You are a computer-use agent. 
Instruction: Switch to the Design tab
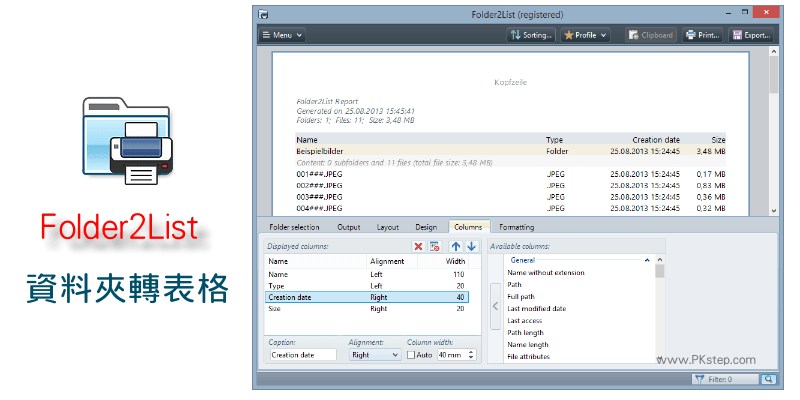426,227
